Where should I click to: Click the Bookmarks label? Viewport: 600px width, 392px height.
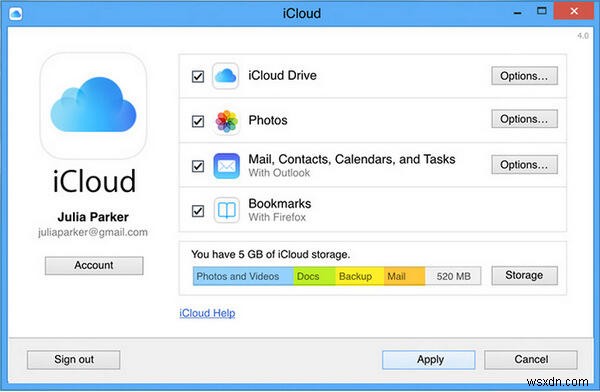coord(280,204)
